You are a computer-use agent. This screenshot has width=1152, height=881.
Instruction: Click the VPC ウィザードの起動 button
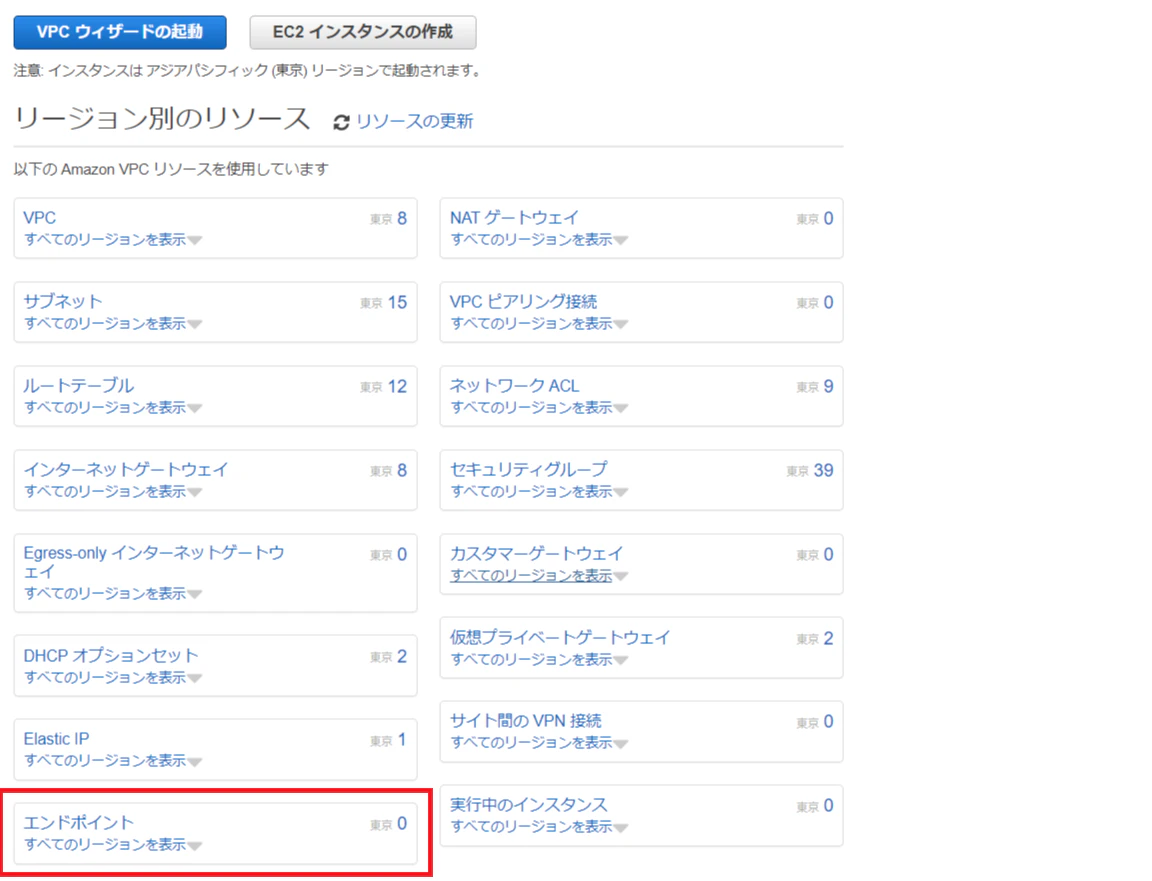120,32
